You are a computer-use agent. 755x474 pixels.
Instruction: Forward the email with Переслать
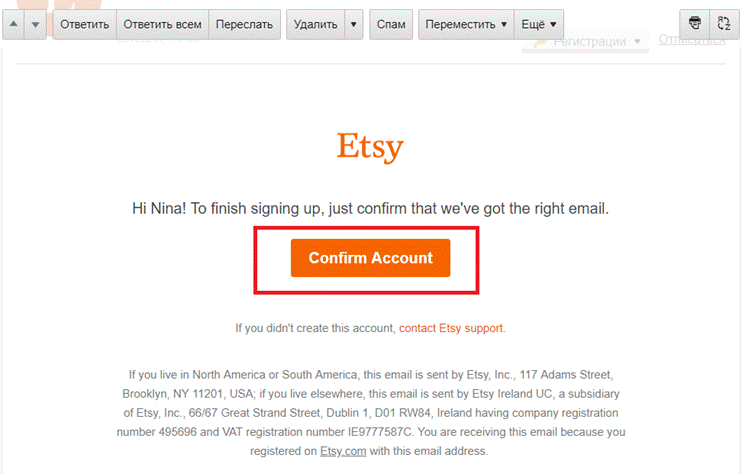(x=244, y=24)
